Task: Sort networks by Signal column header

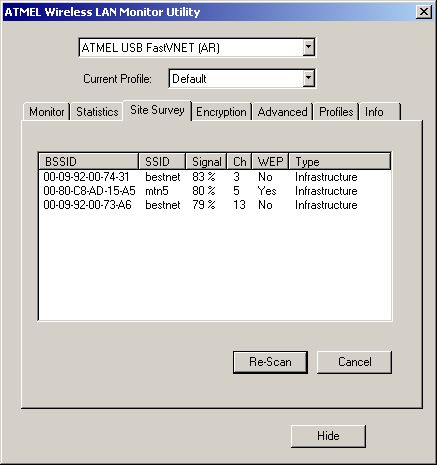Action: (x=206, y=162)
